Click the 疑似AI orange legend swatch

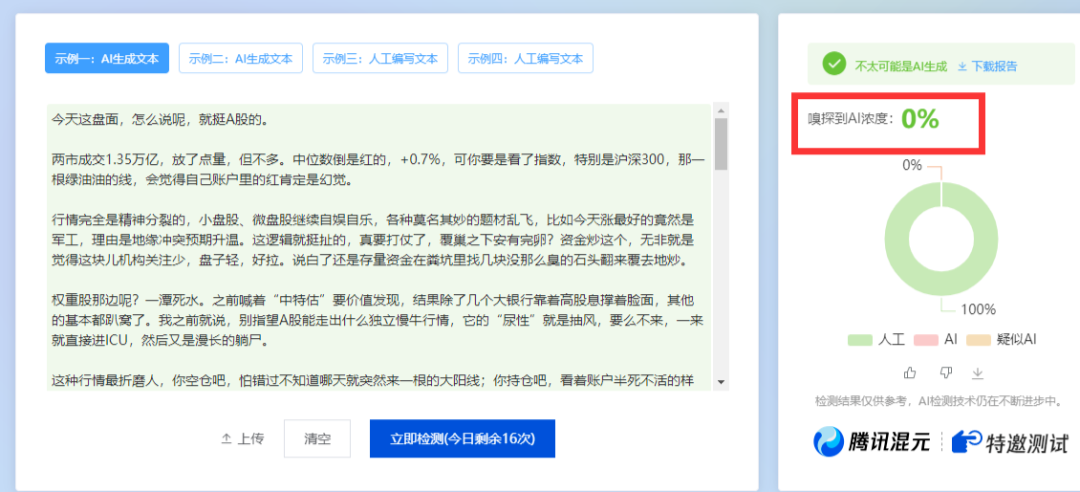979,340
